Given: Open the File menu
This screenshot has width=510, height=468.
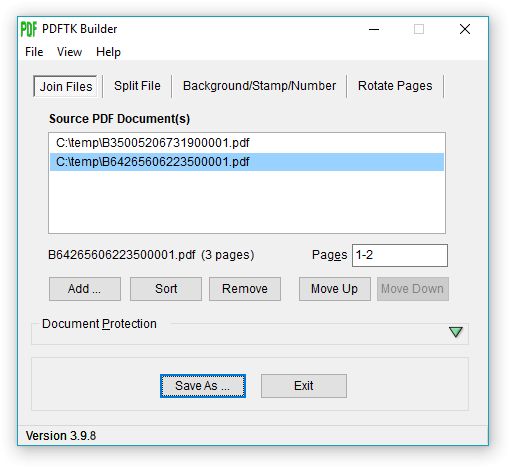Looking at the screenshot, I should click(x=34, y=52).
